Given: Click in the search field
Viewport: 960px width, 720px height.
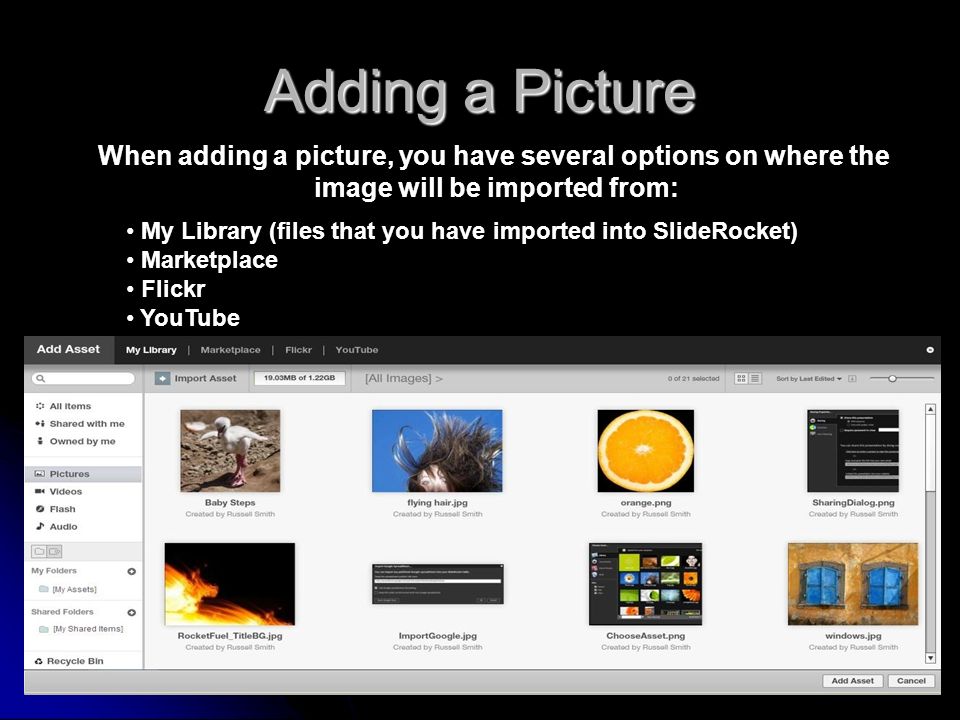Looking at the screenshot, I should pos(83,378).
